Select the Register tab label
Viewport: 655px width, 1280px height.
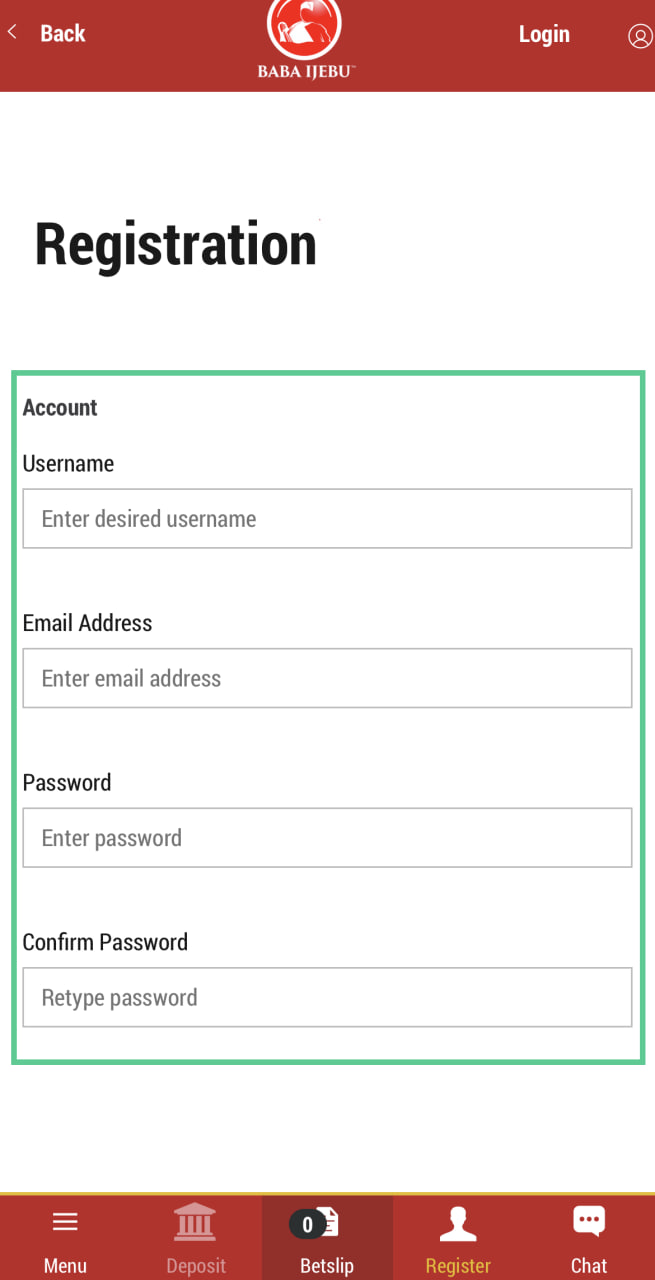click(458, 1265)
